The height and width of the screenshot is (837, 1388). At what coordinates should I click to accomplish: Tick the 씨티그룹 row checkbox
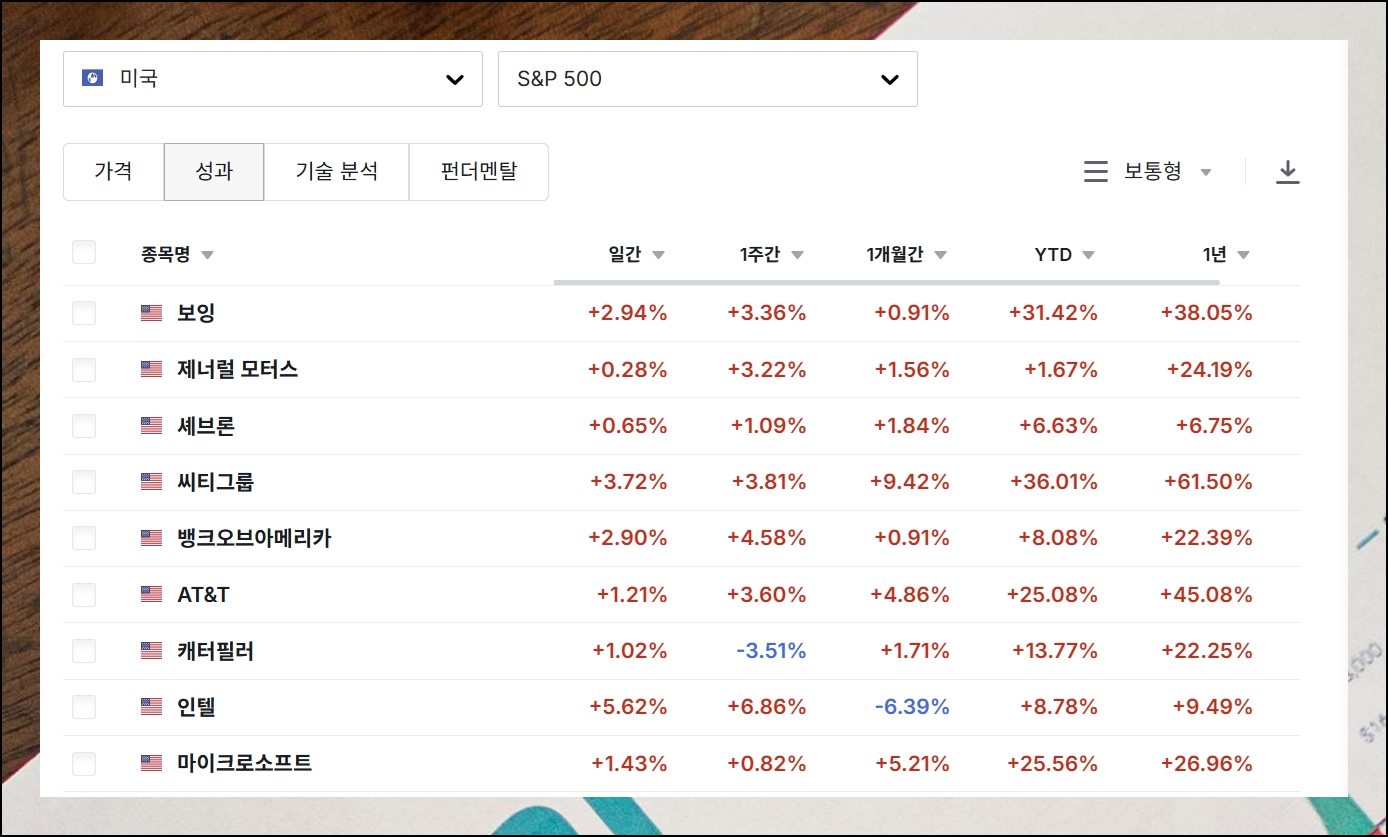pos(84,482)
